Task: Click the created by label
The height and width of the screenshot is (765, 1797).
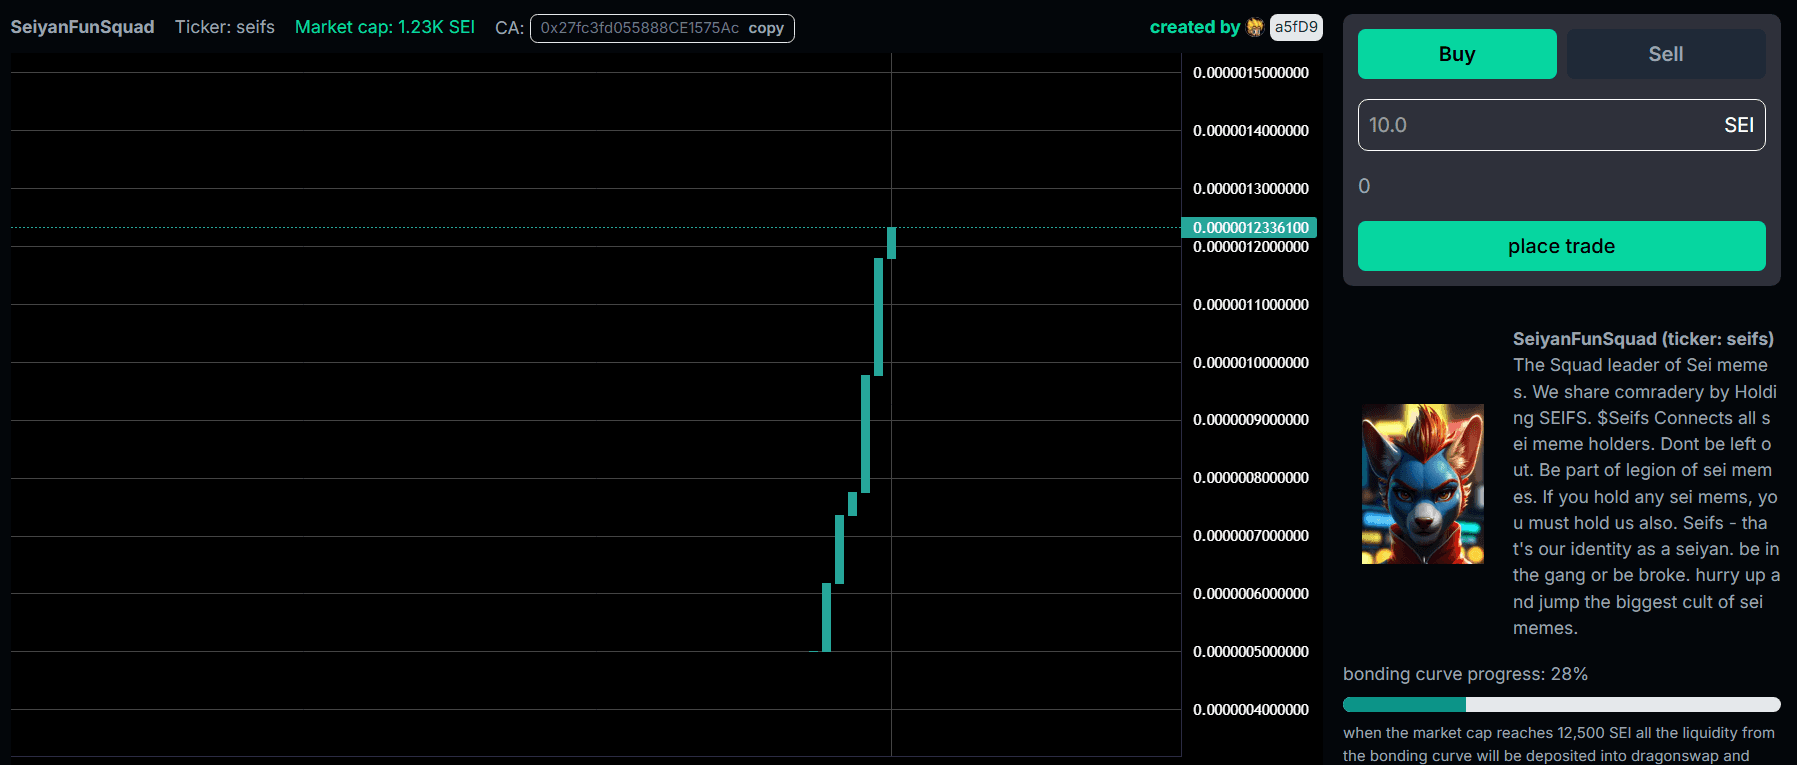Action: tap(1195, 27)
